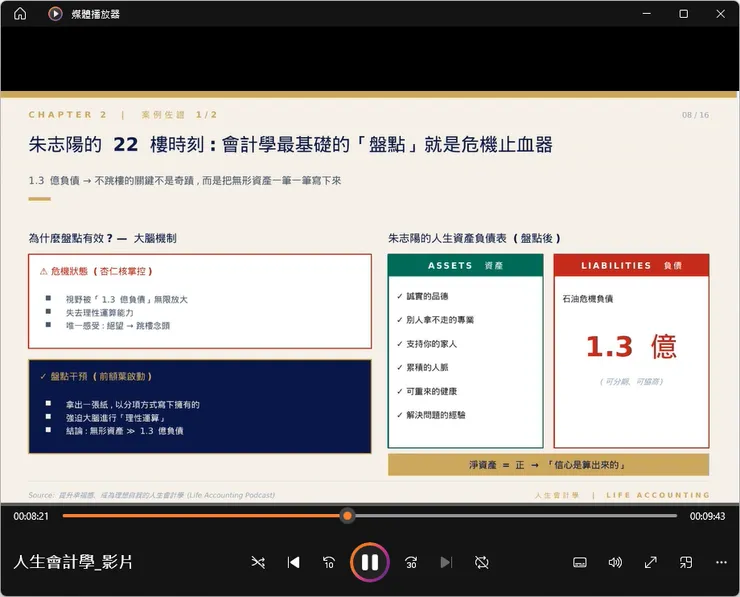The image size is (740, 597).
Task: Go to the previous track
Action: tap(294, 562)
